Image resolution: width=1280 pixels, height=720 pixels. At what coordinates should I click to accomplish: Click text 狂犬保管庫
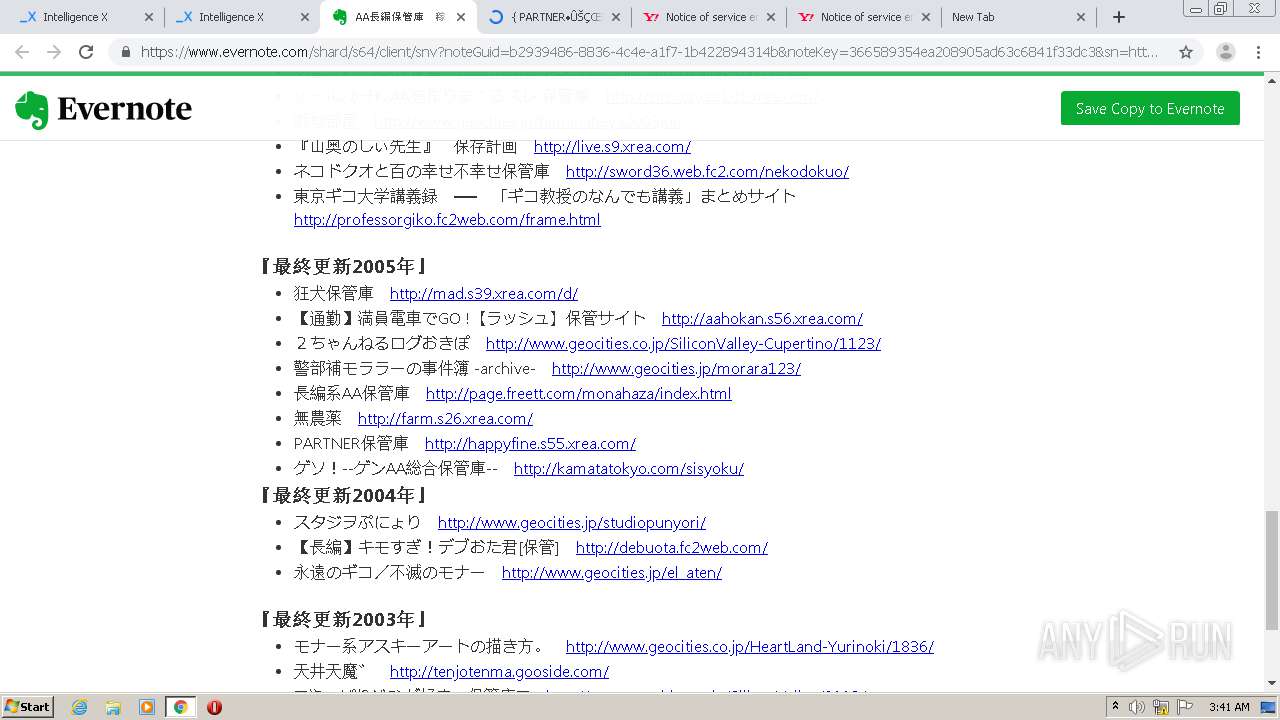(334, 294)
